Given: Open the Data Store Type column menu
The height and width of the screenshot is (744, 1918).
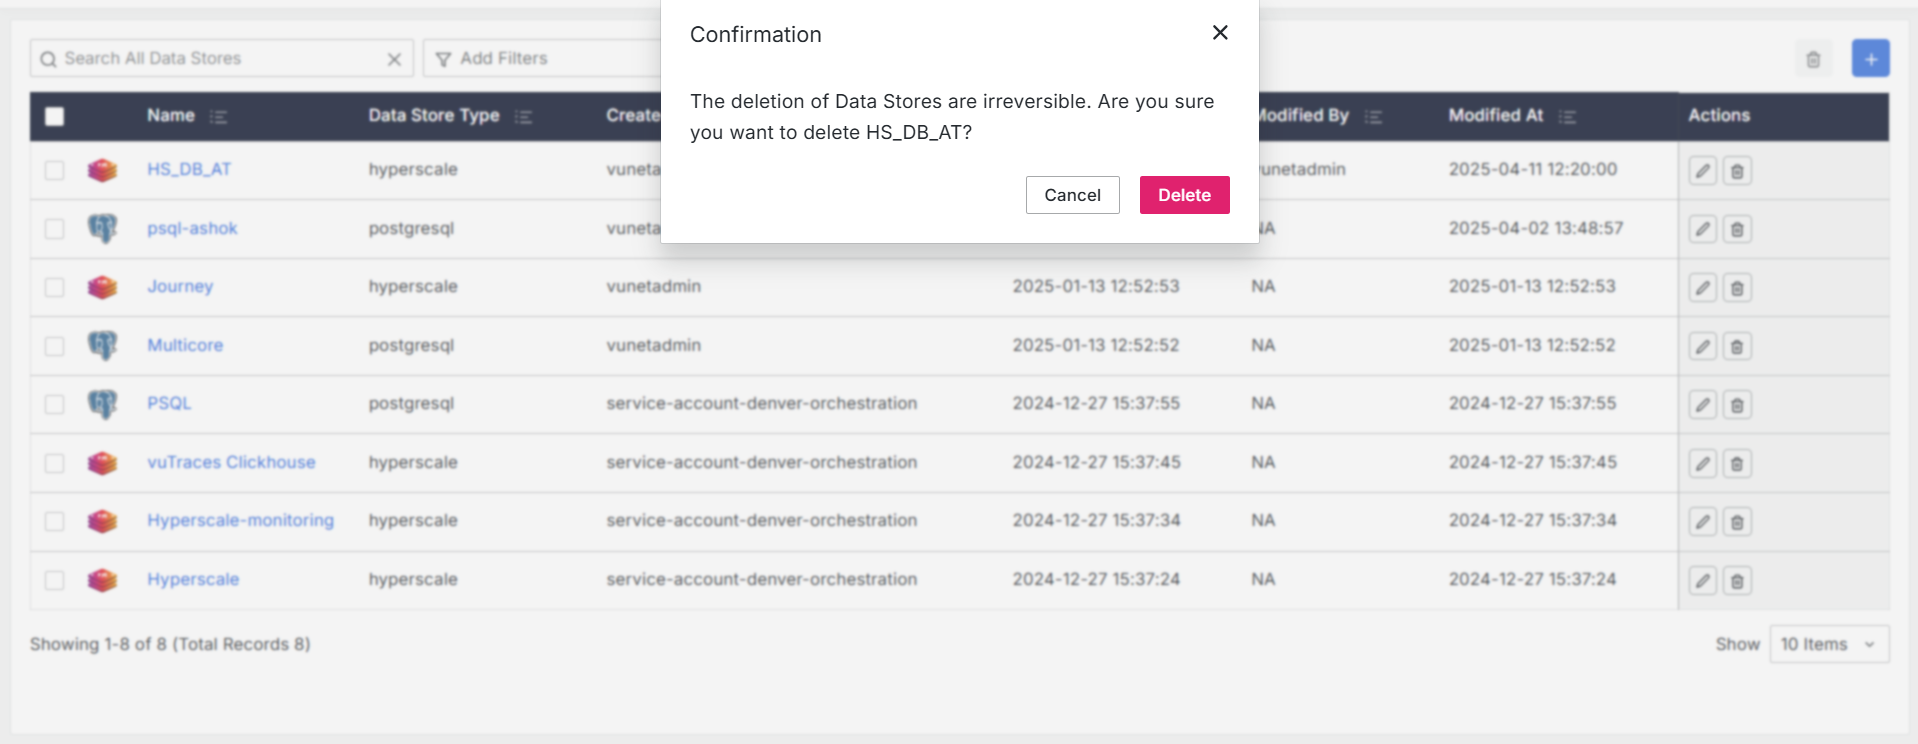Looking at the screenshot, I should 523,117.
